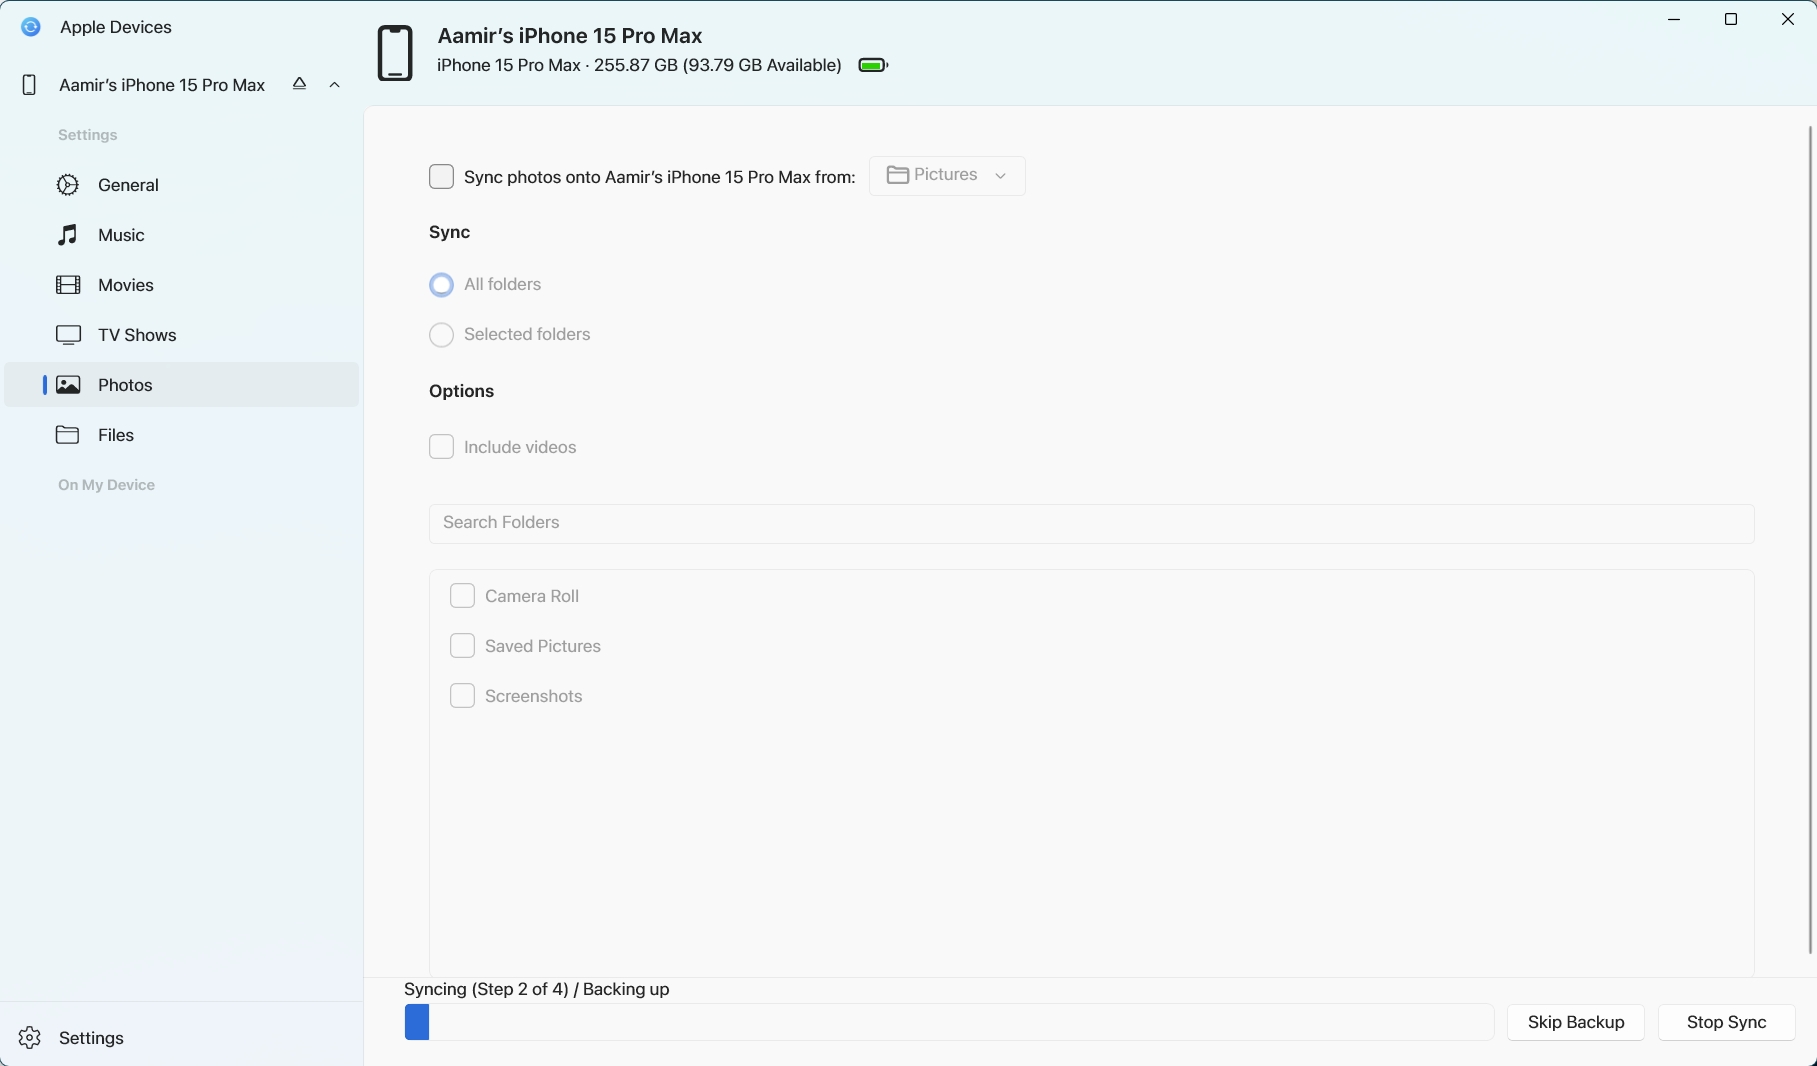Click the large iPhone icon in the header

[395, 53]
